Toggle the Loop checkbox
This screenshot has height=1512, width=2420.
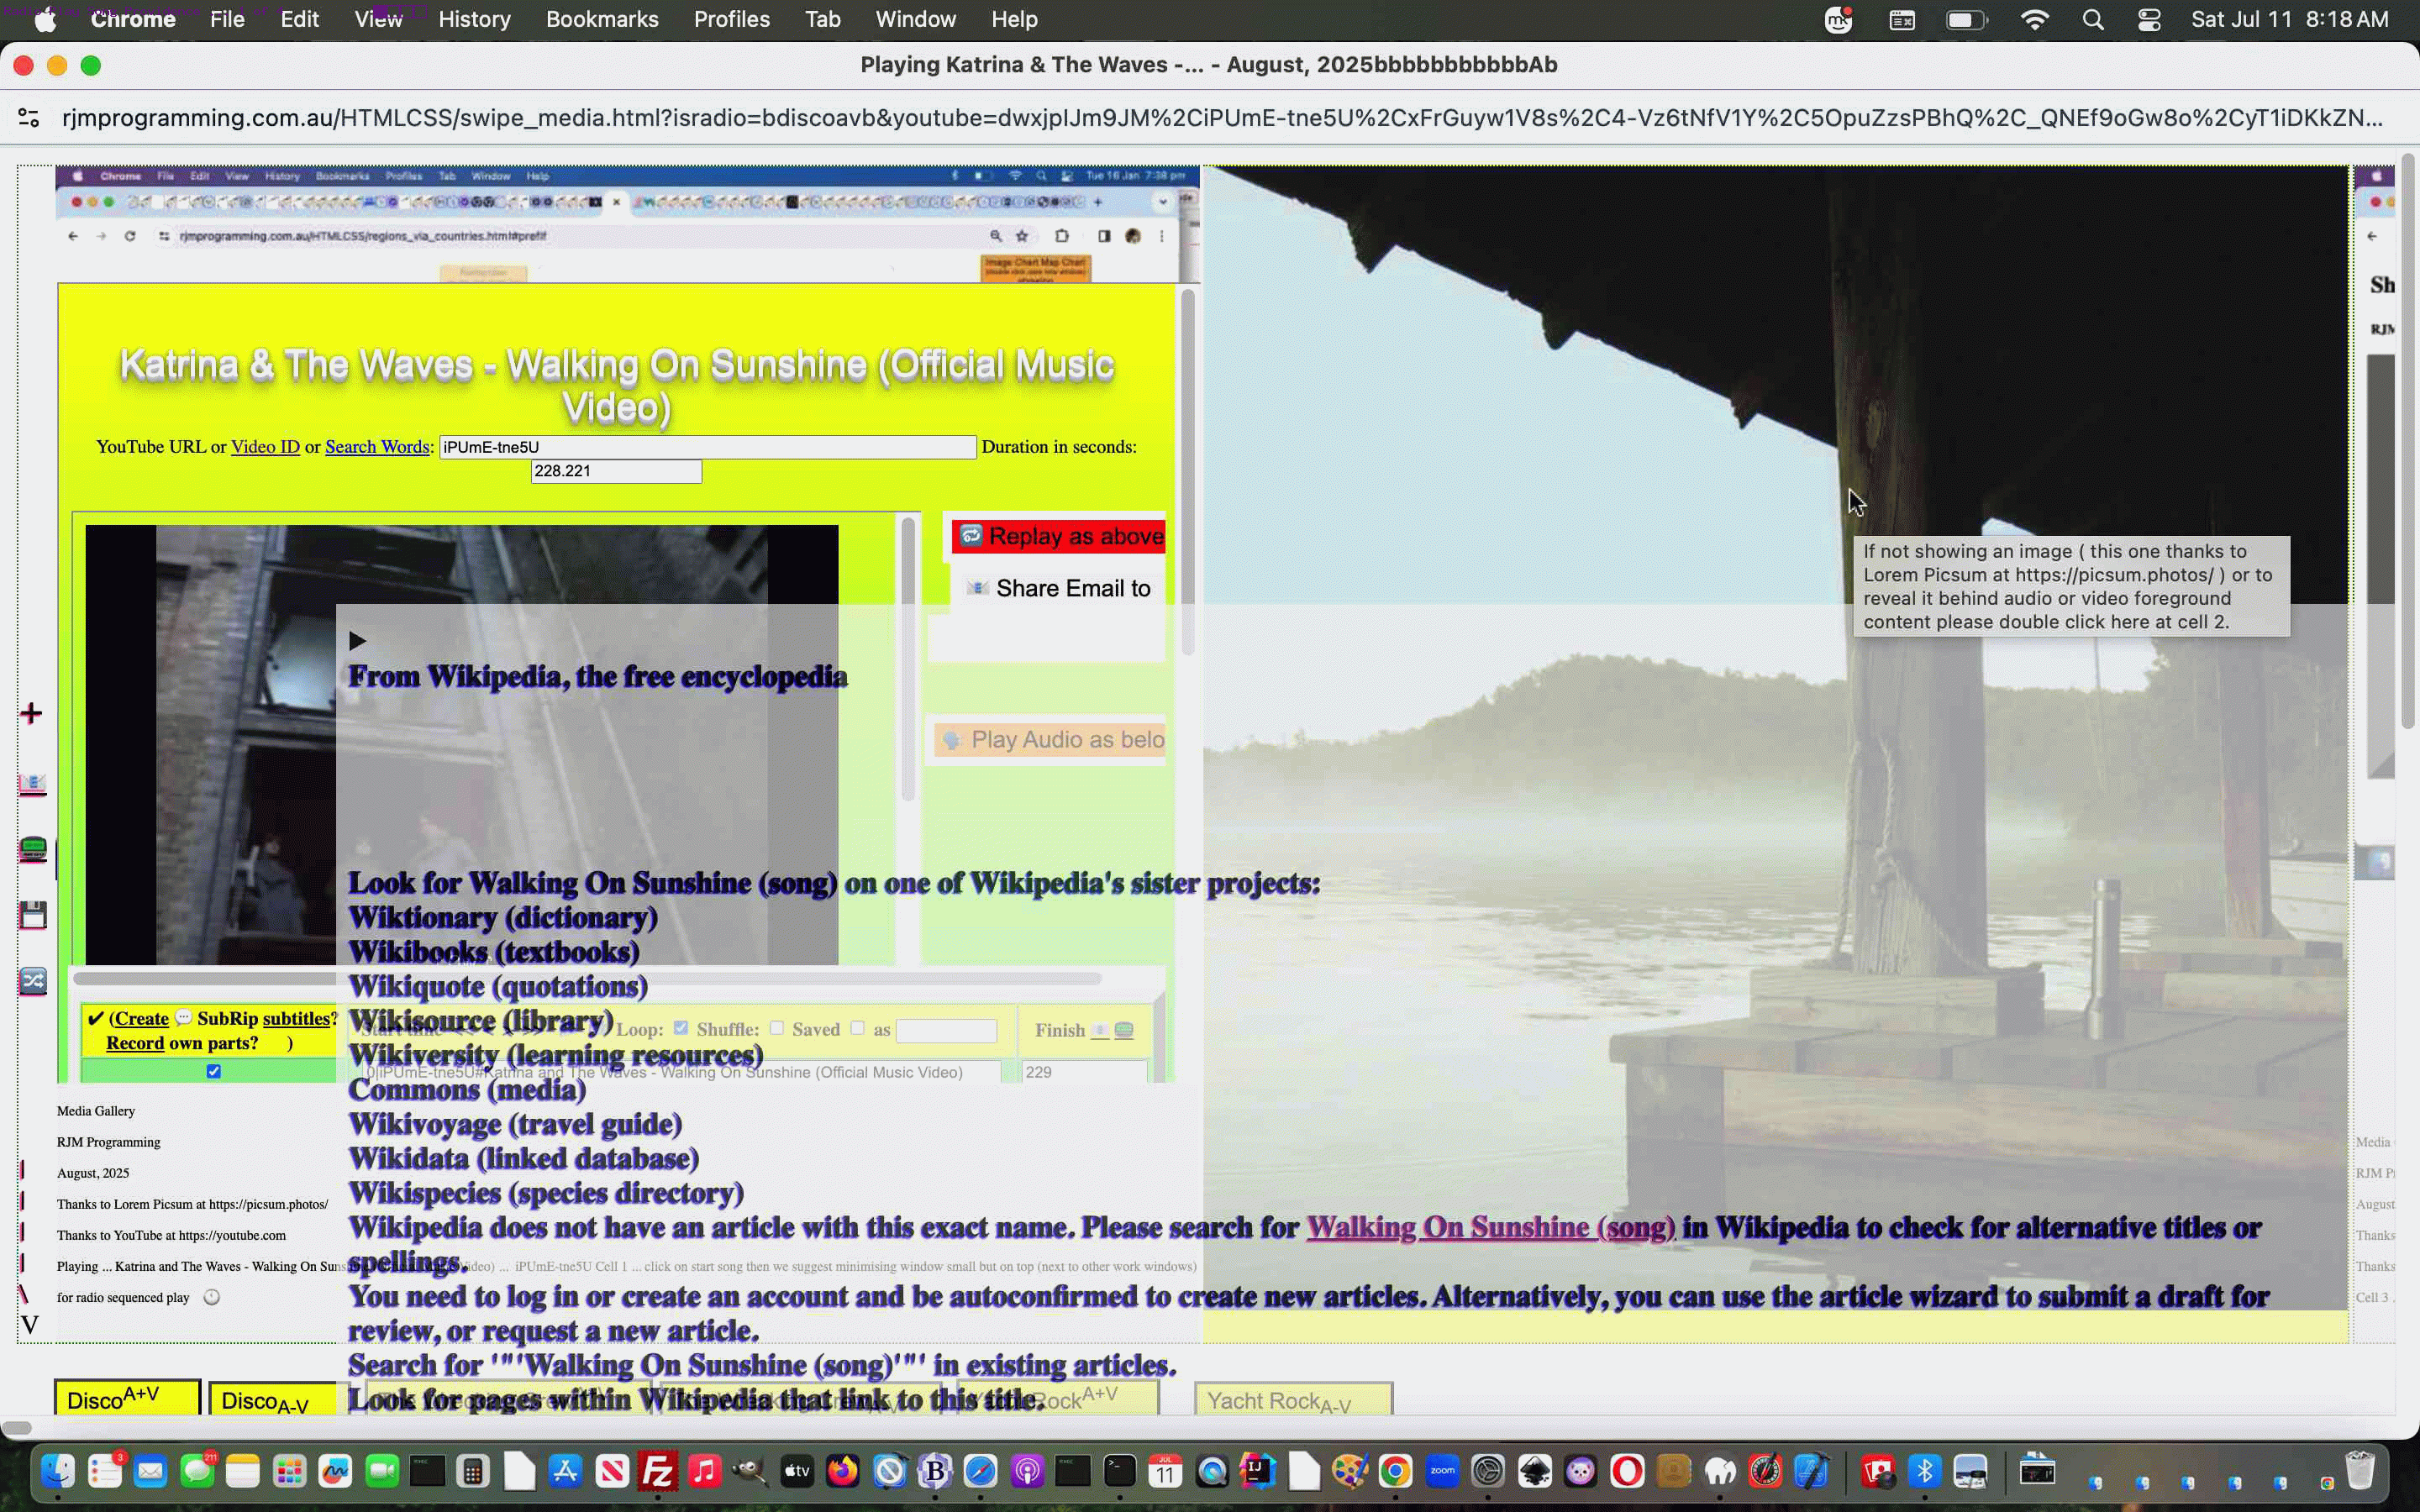coord(681,1028)
